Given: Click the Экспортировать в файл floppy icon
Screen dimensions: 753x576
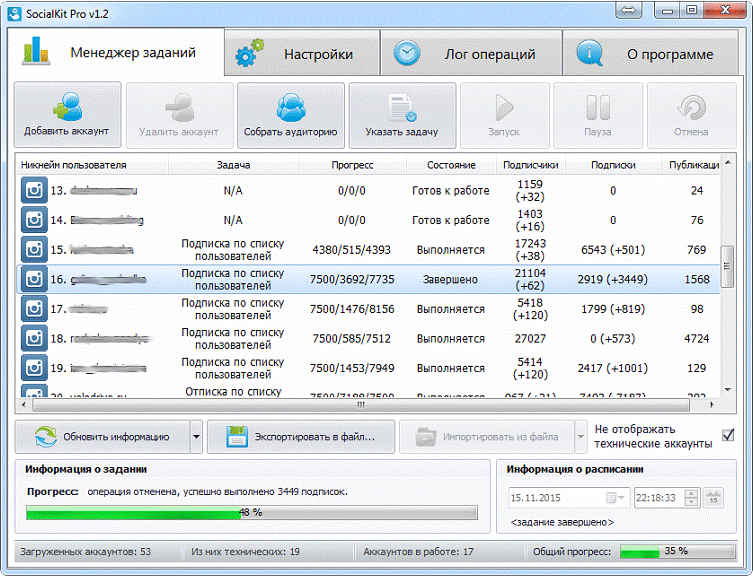Looking at the screenshot, I should [237, 437].
